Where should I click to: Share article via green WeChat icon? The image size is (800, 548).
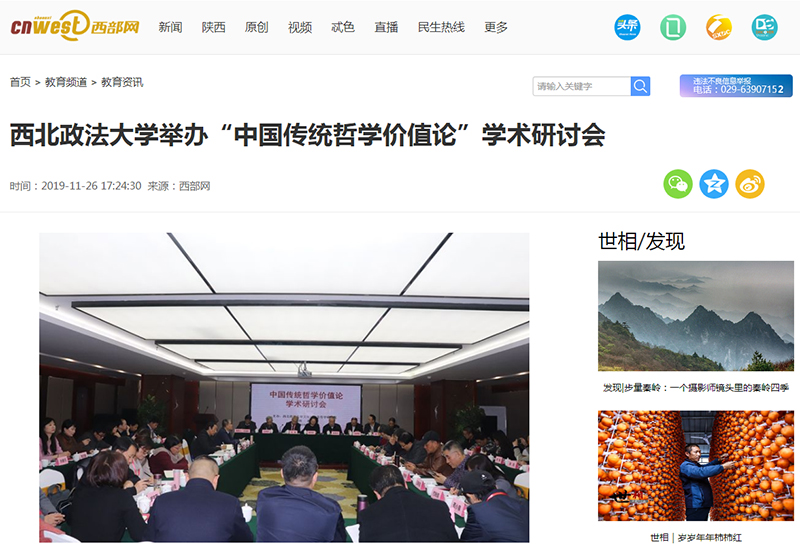[678, 184]
